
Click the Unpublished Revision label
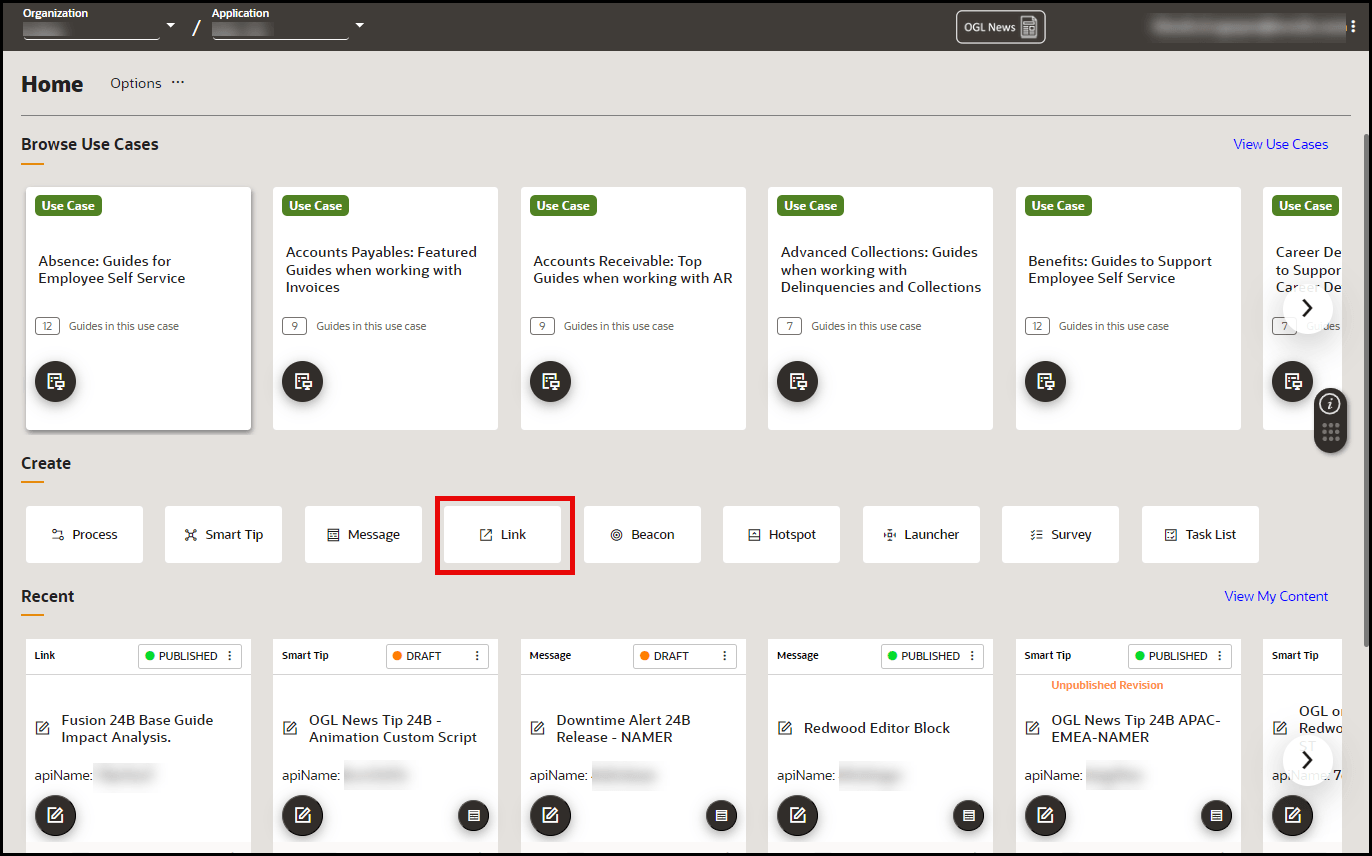1107,685
